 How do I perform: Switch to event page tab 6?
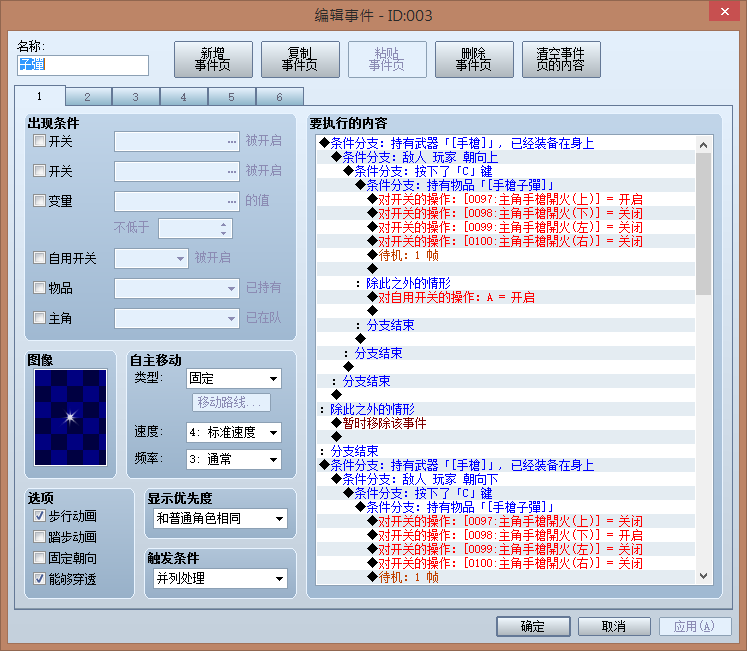coord(280,97)
